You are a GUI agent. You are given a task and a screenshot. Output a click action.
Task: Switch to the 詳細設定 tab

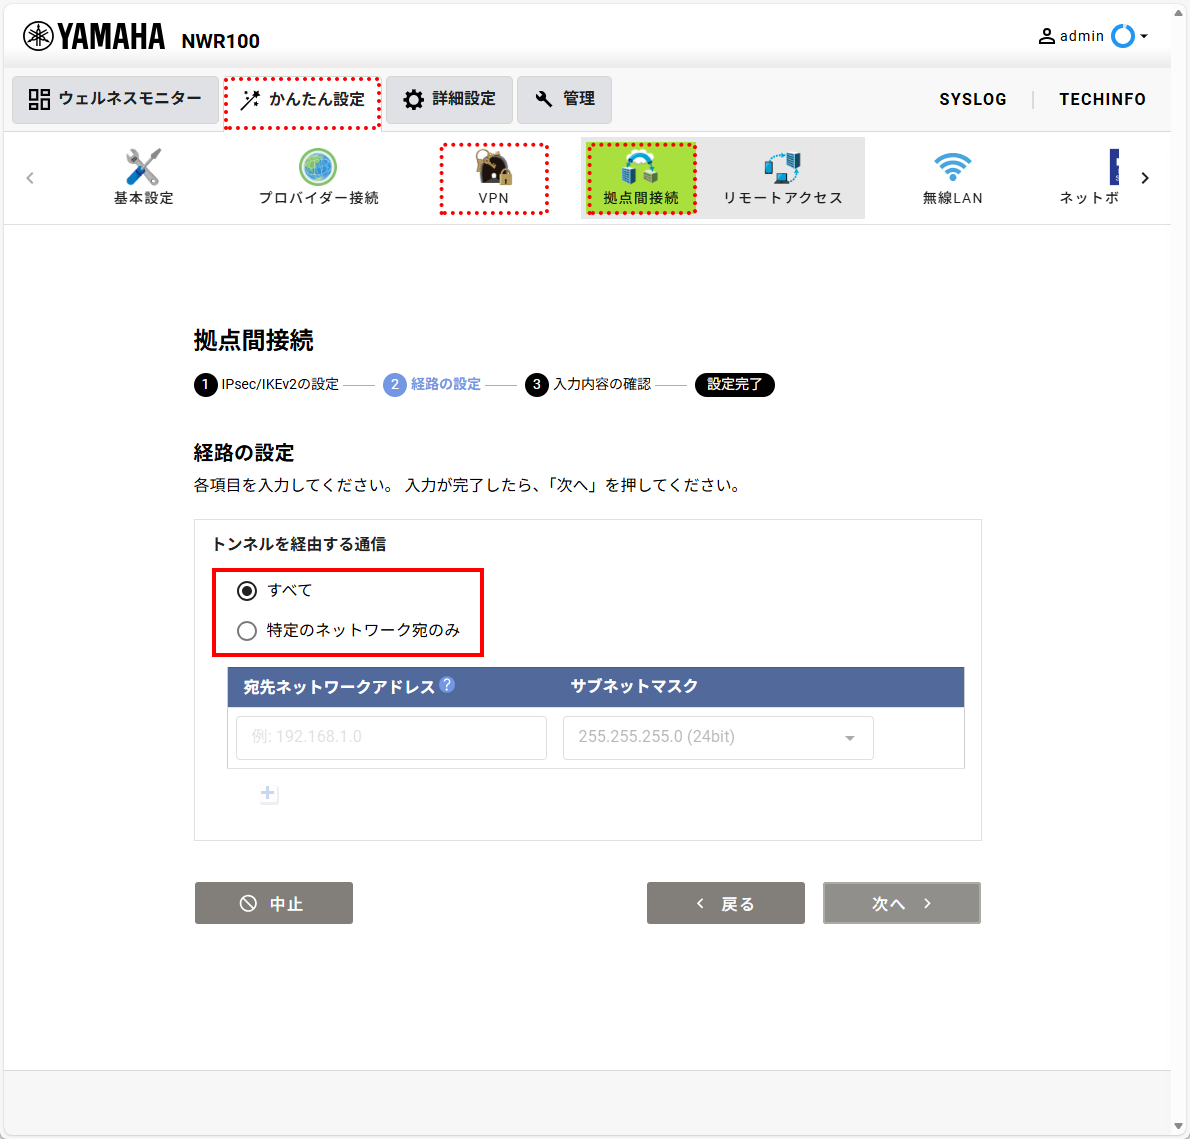449,99
